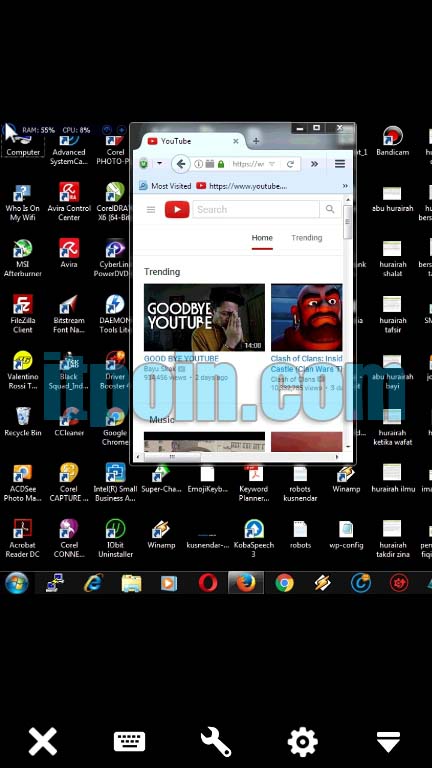
Task: Select the FileZilla Client desktop icon
Action: point(23,314)
